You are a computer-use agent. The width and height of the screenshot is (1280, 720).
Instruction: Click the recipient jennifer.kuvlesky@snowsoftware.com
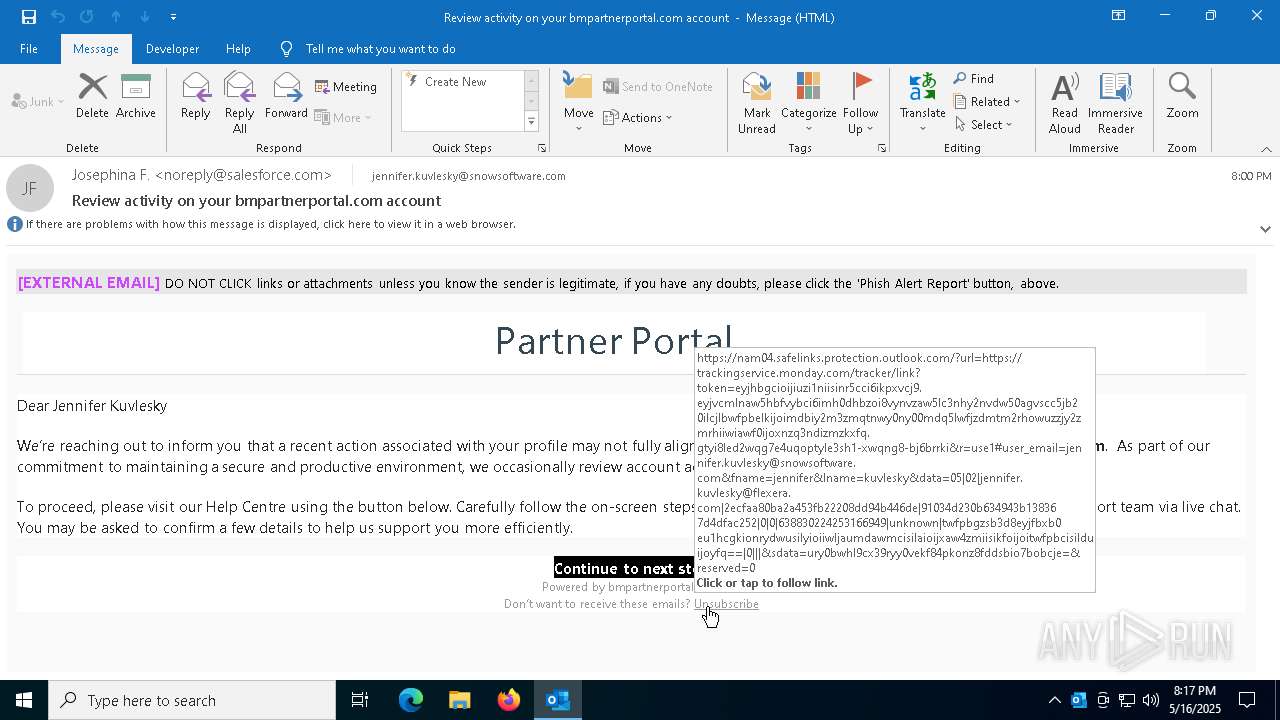[468, 176]
